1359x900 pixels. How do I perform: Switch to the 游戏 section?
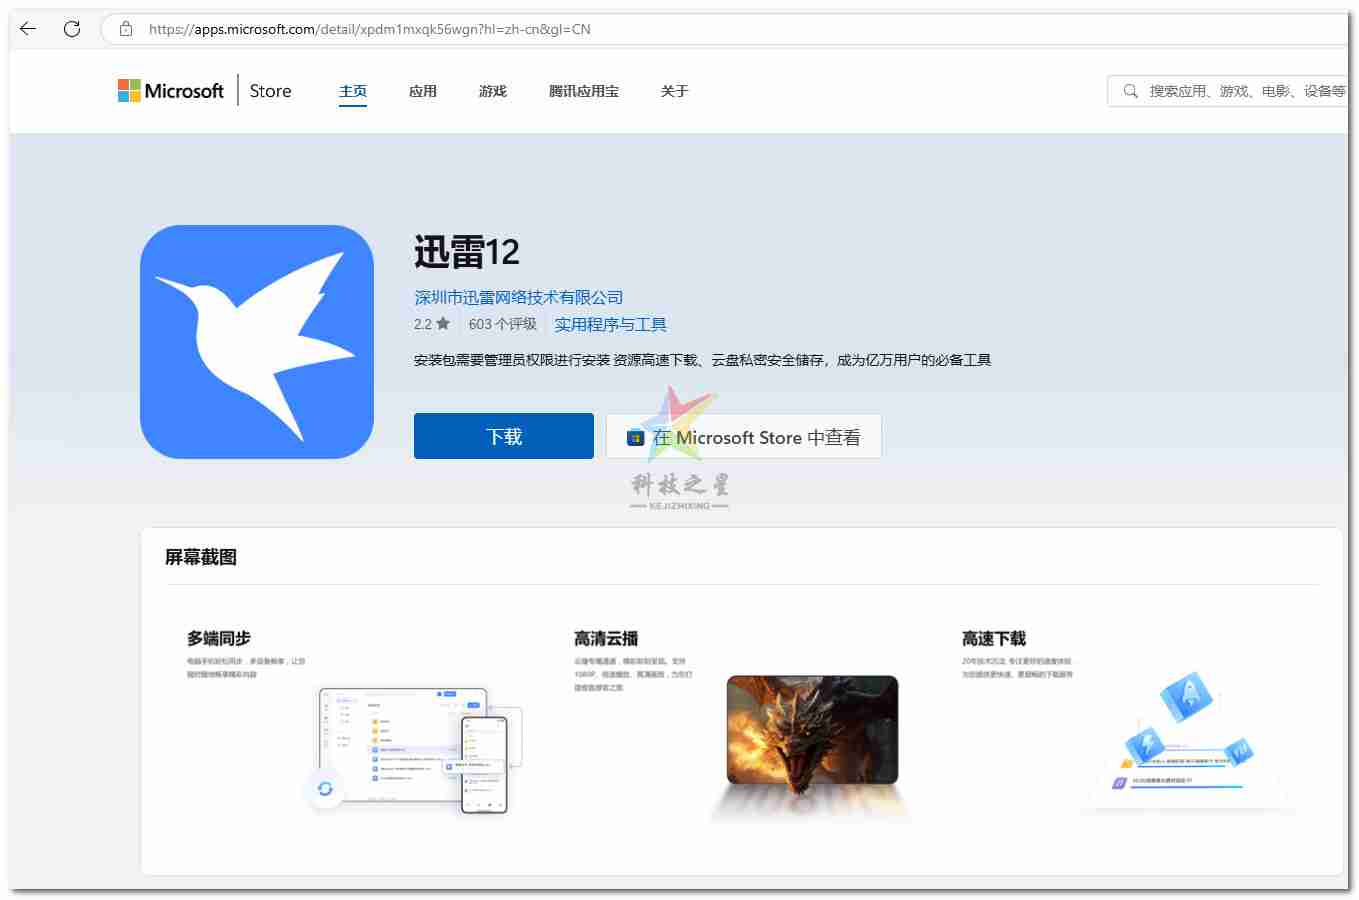[x=492, y=90]
